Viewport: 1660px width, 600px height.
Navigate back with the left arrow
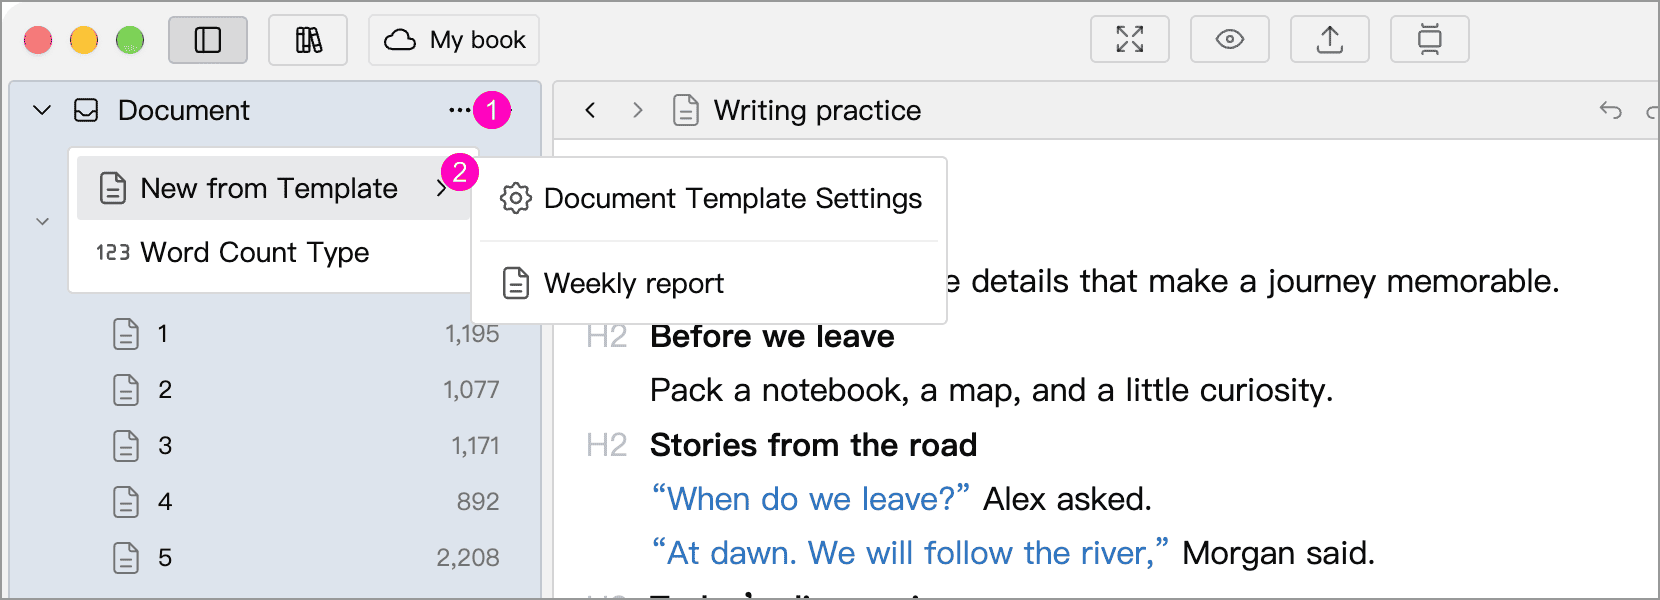590,110
